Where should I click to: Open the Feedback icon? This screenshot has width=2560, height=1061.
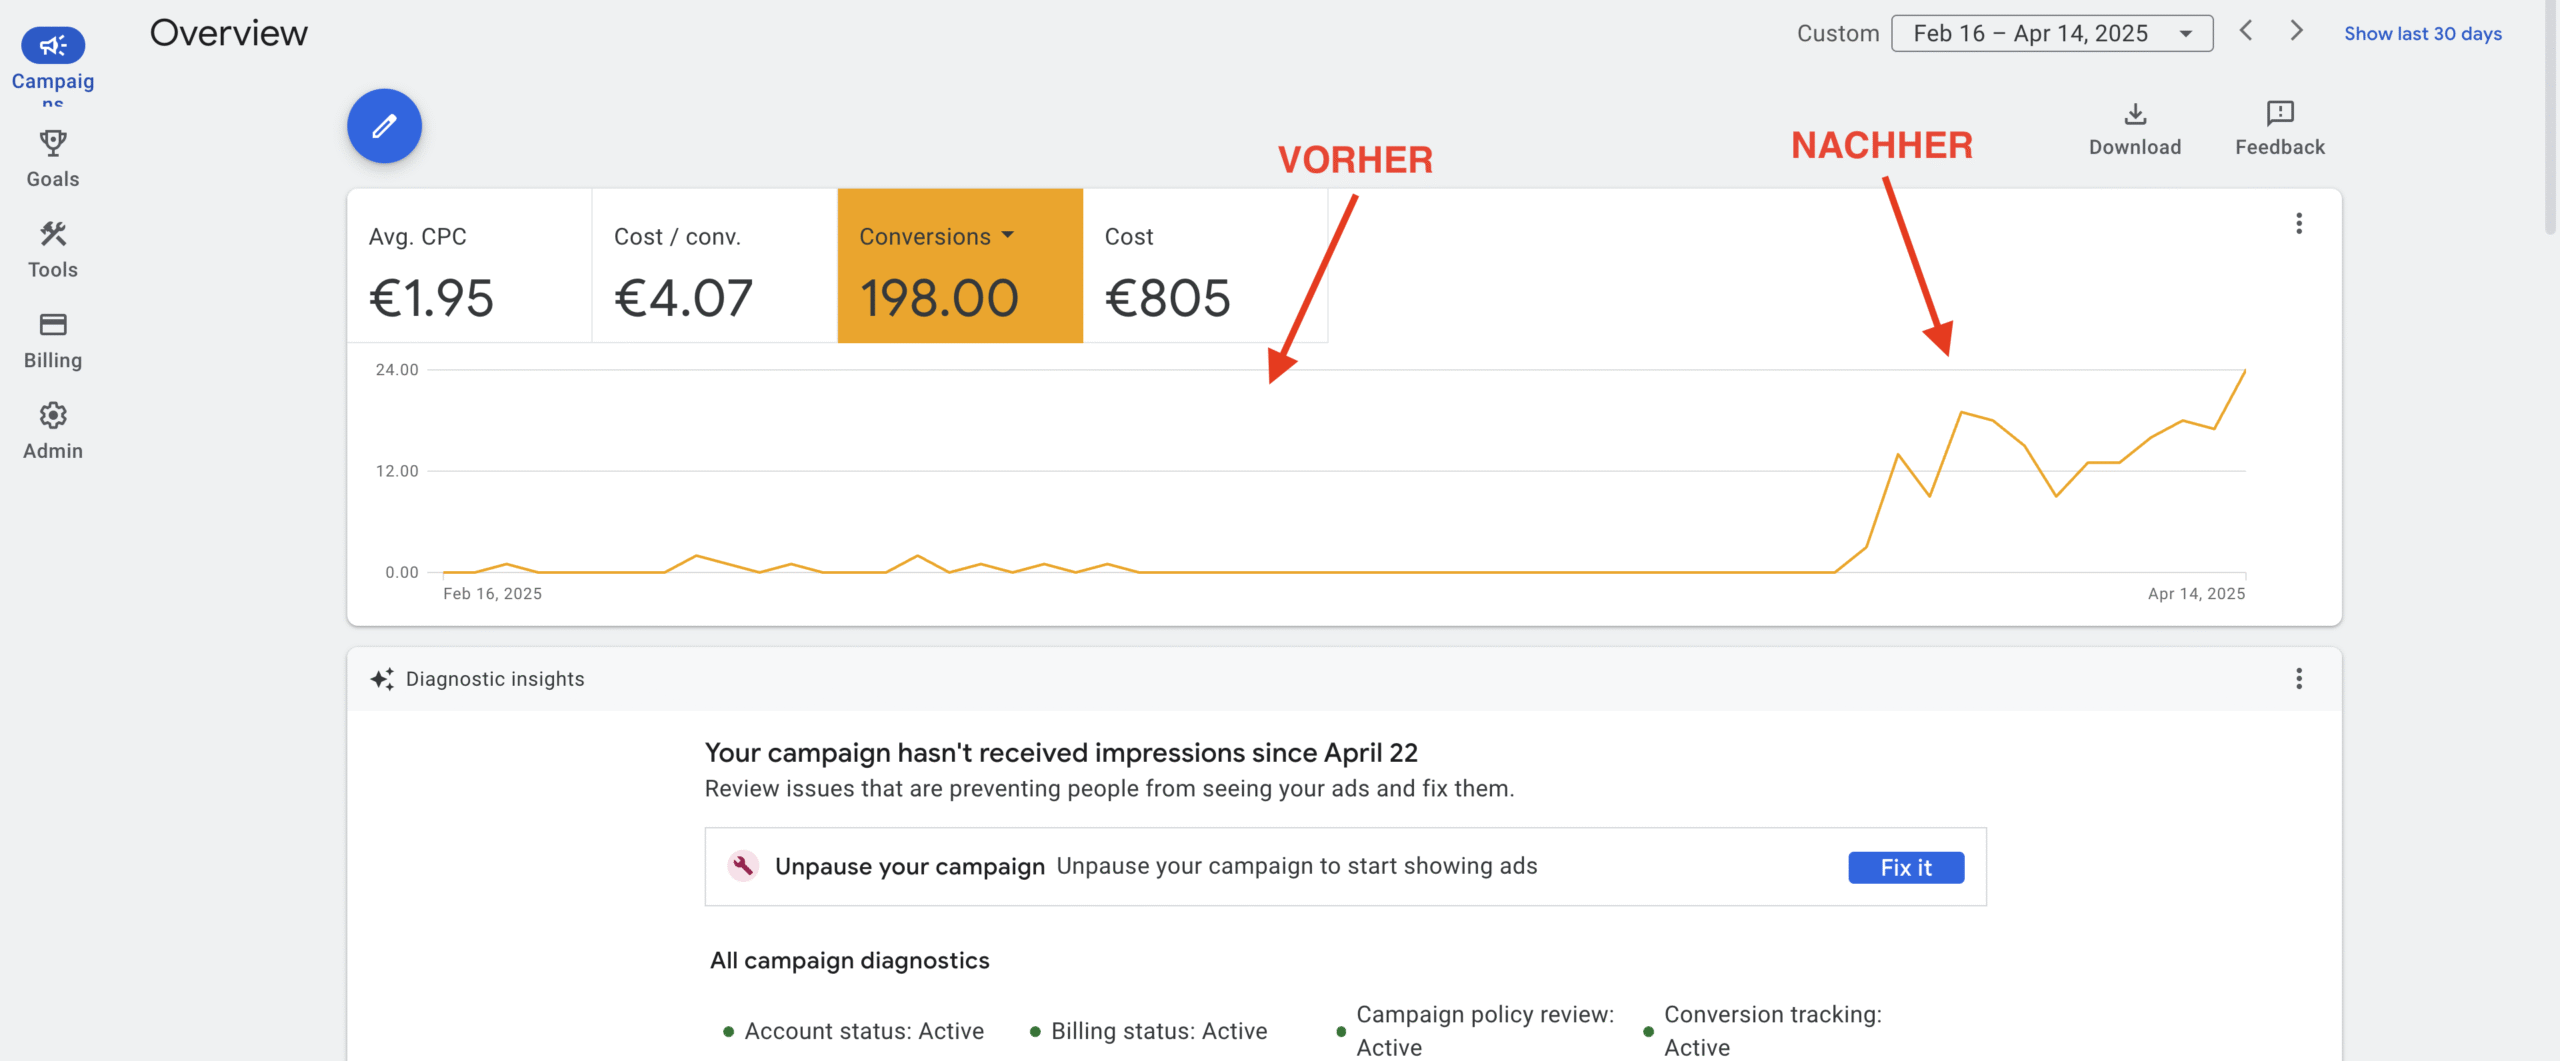pyautogui.click(x=2279, y=114)
